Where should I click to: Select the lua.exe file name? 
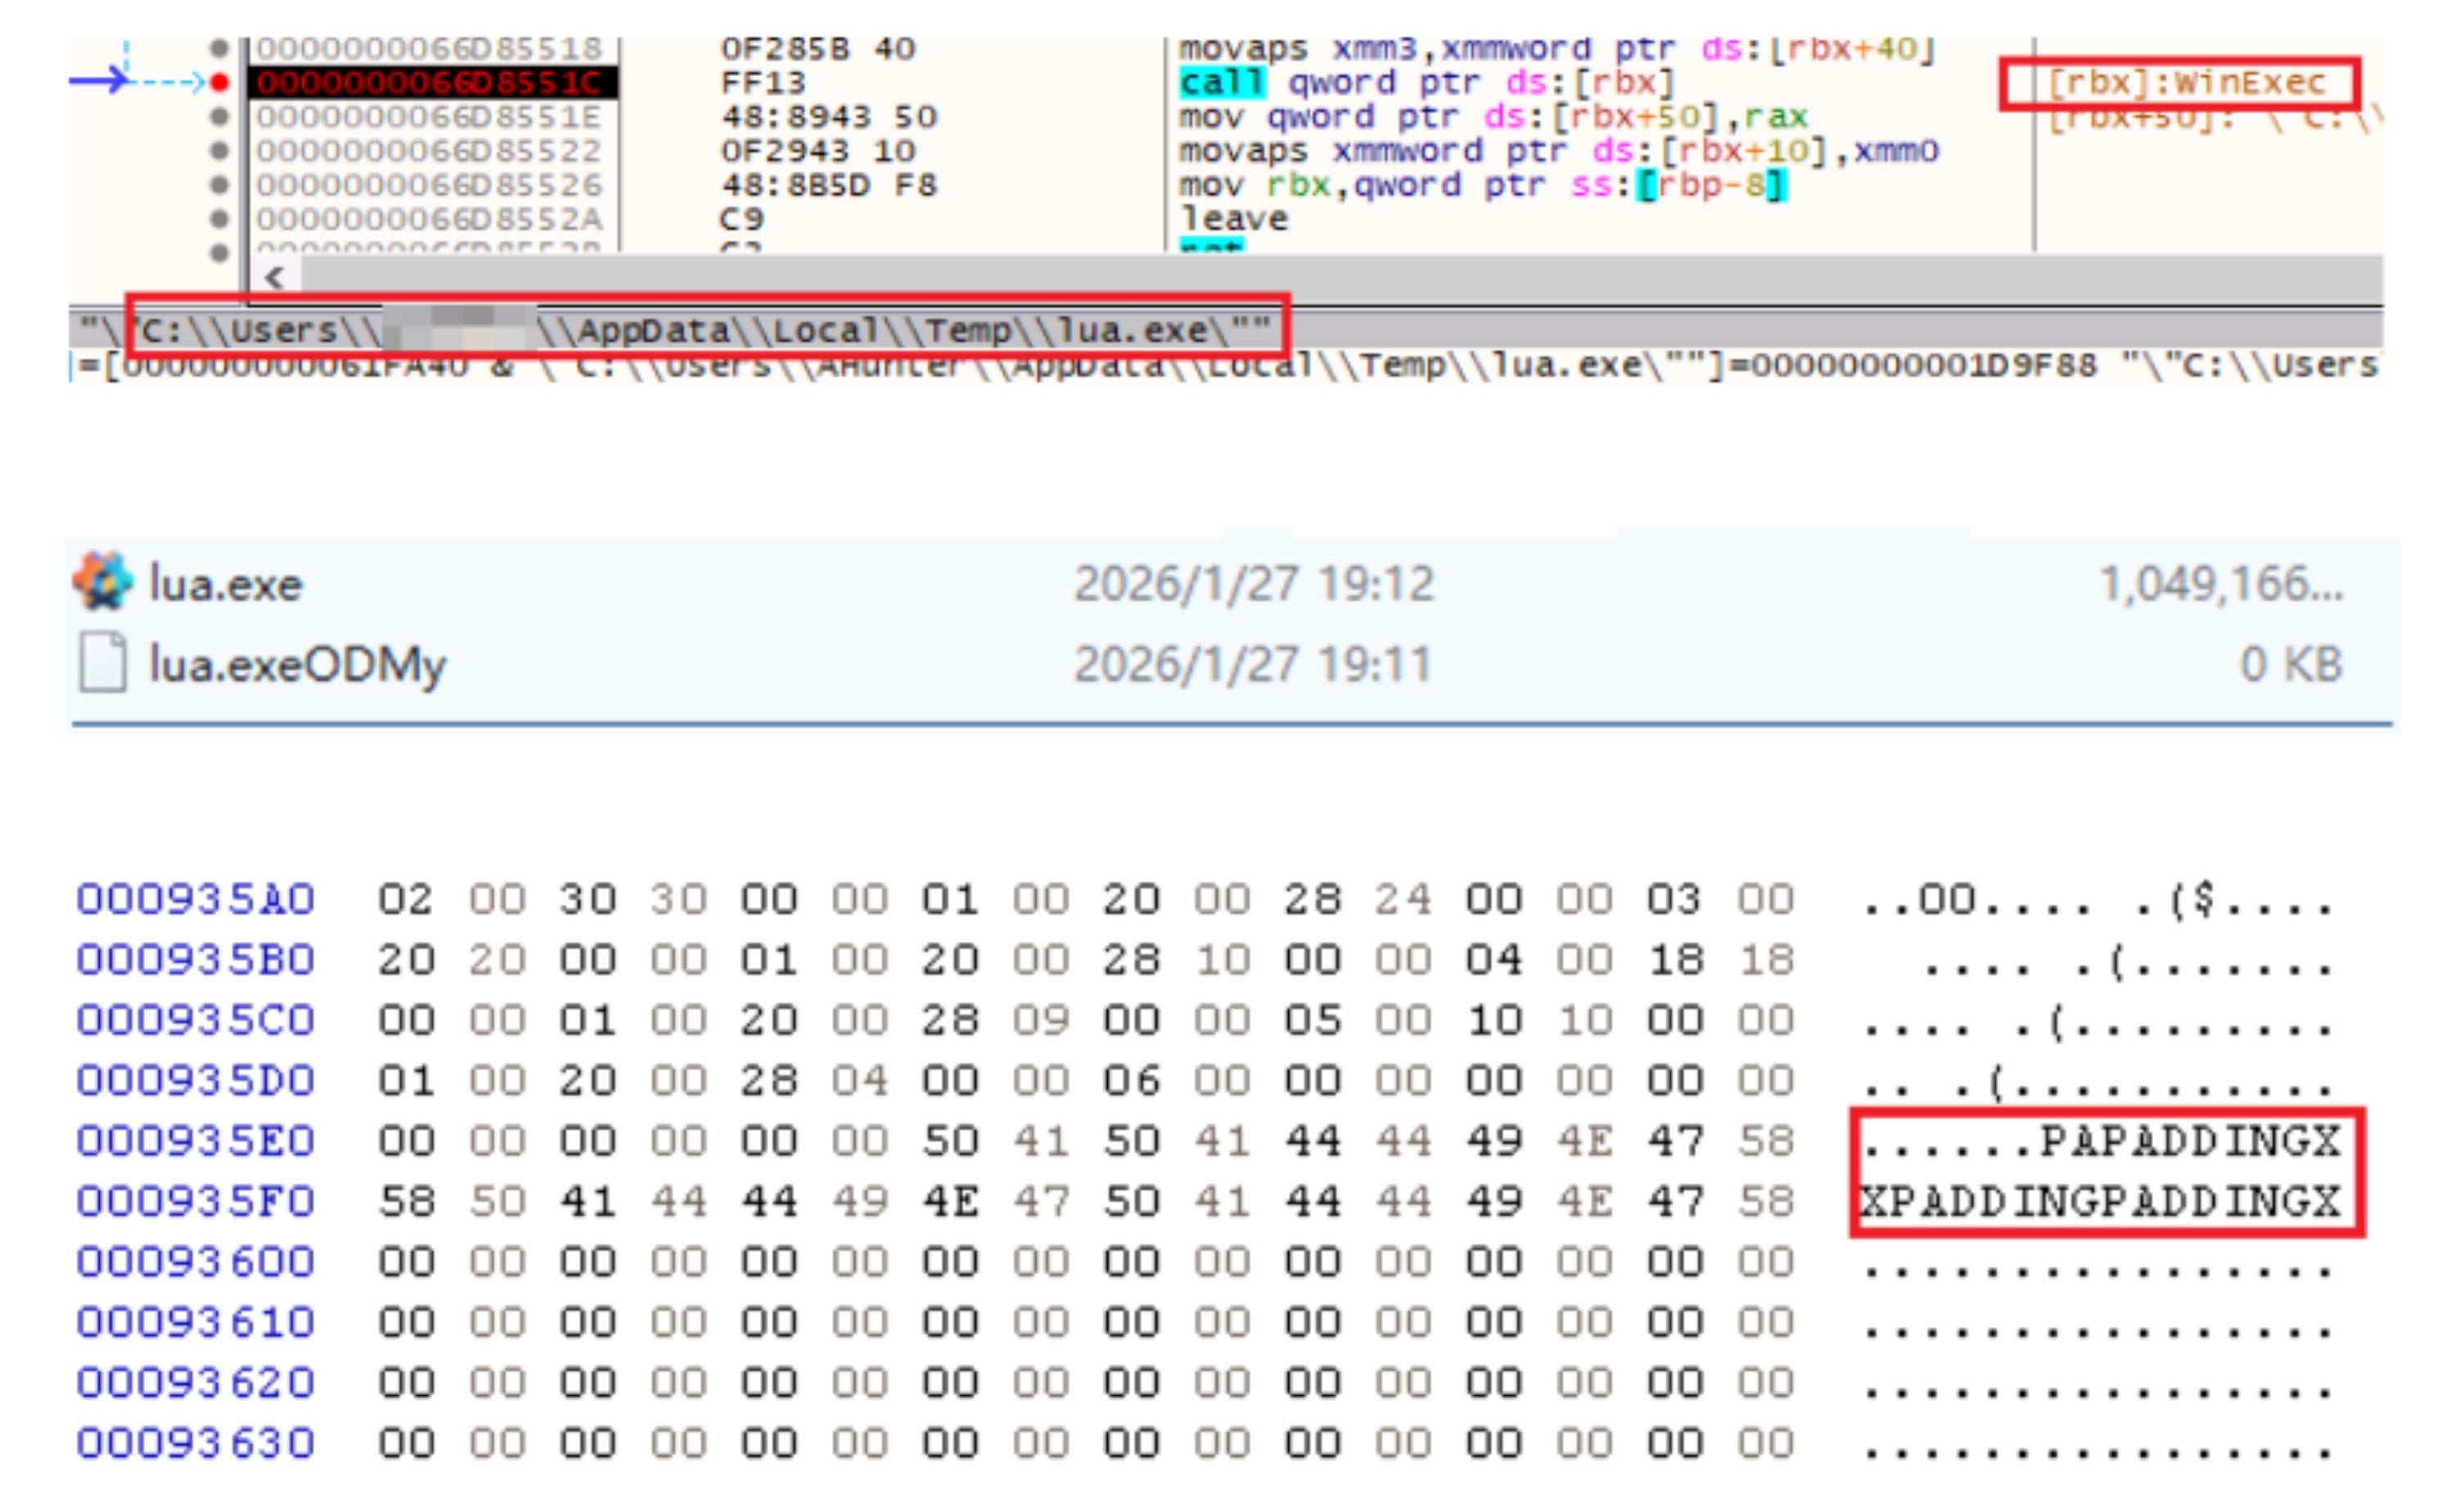(x=226, y=584)
